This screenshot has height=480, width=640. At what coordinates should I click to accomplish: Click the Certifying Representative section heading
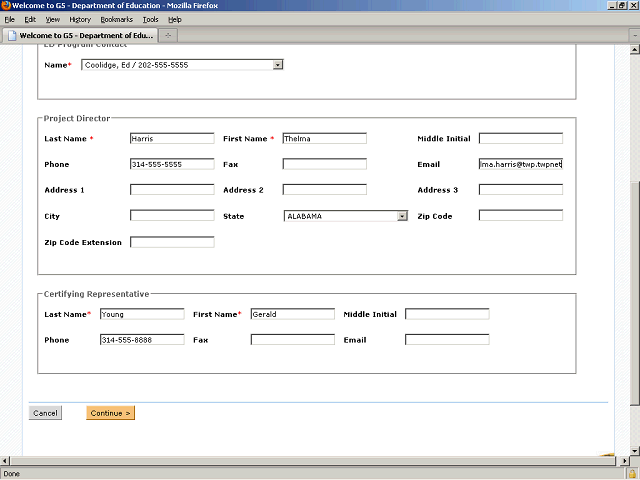(96, 294)
